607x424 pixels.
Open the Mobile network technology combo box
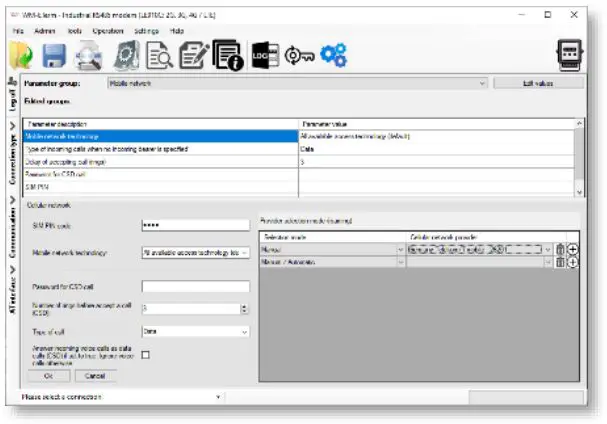[x=195, y=252]
